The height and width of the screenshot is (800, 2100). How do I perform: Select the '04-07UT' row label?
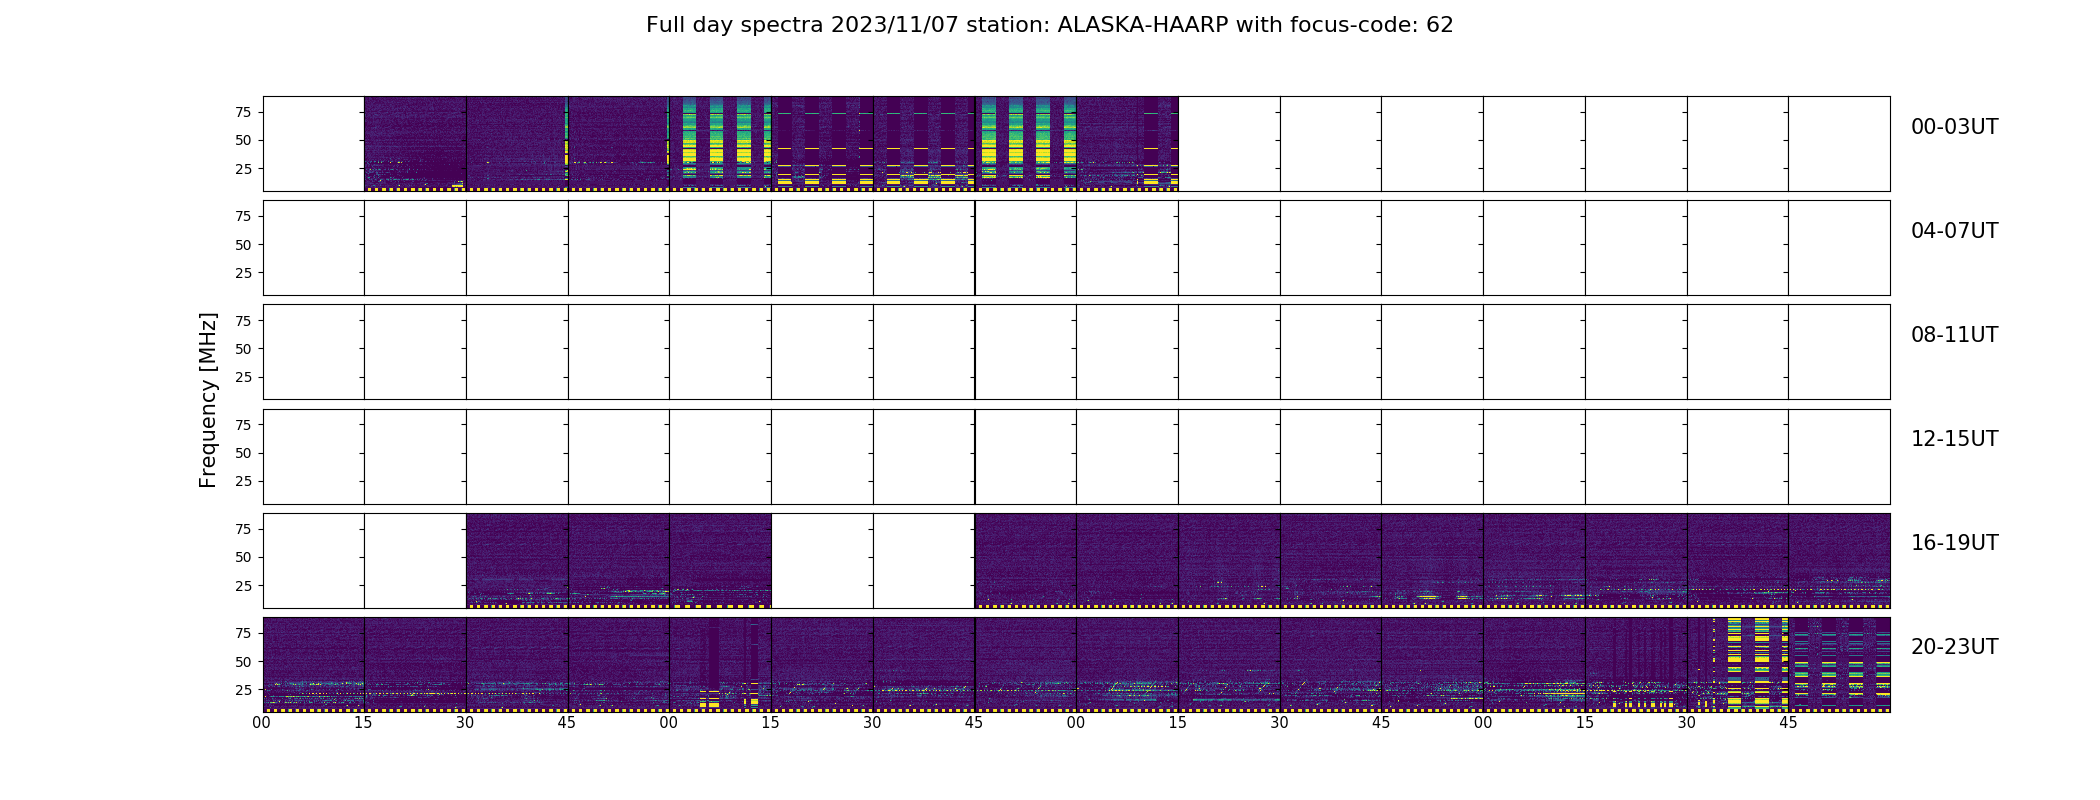pos(1954,231)
